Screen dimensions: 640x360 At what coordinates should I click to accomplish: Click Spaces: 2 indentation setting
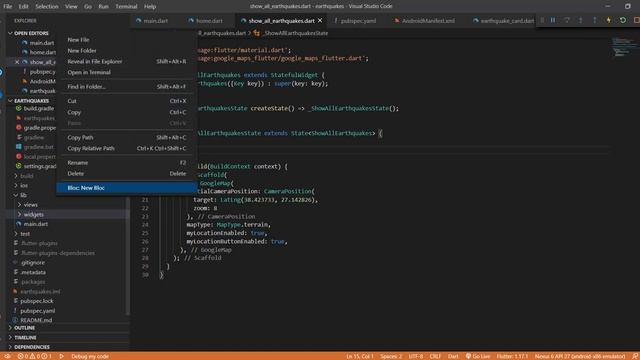[x=391, y=356]
